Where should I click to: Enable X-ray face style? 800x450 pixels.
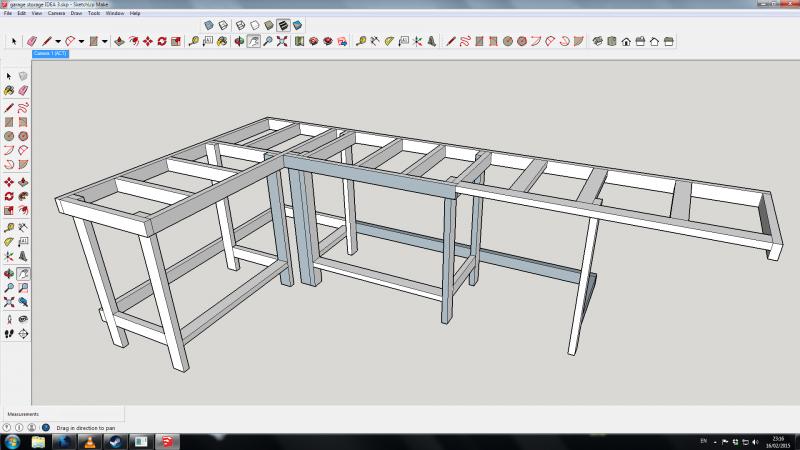pyautogui.click(x=209, y=24)
